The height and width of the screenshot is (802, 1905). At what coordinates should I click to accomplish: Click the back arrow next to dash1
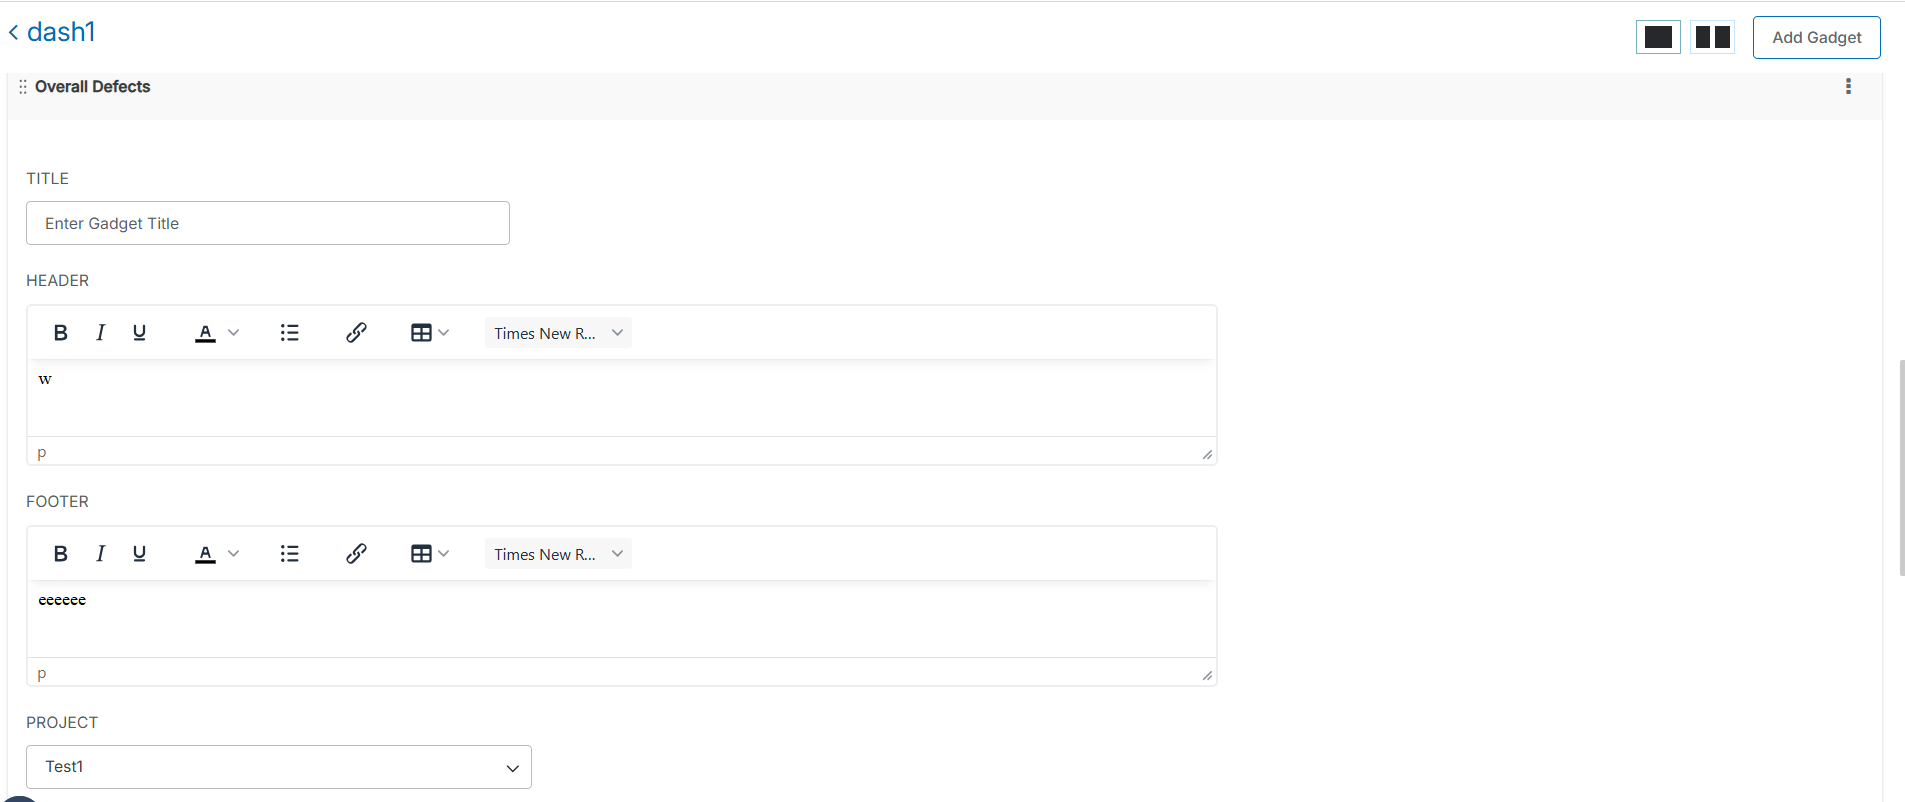(x=13, y=31)
